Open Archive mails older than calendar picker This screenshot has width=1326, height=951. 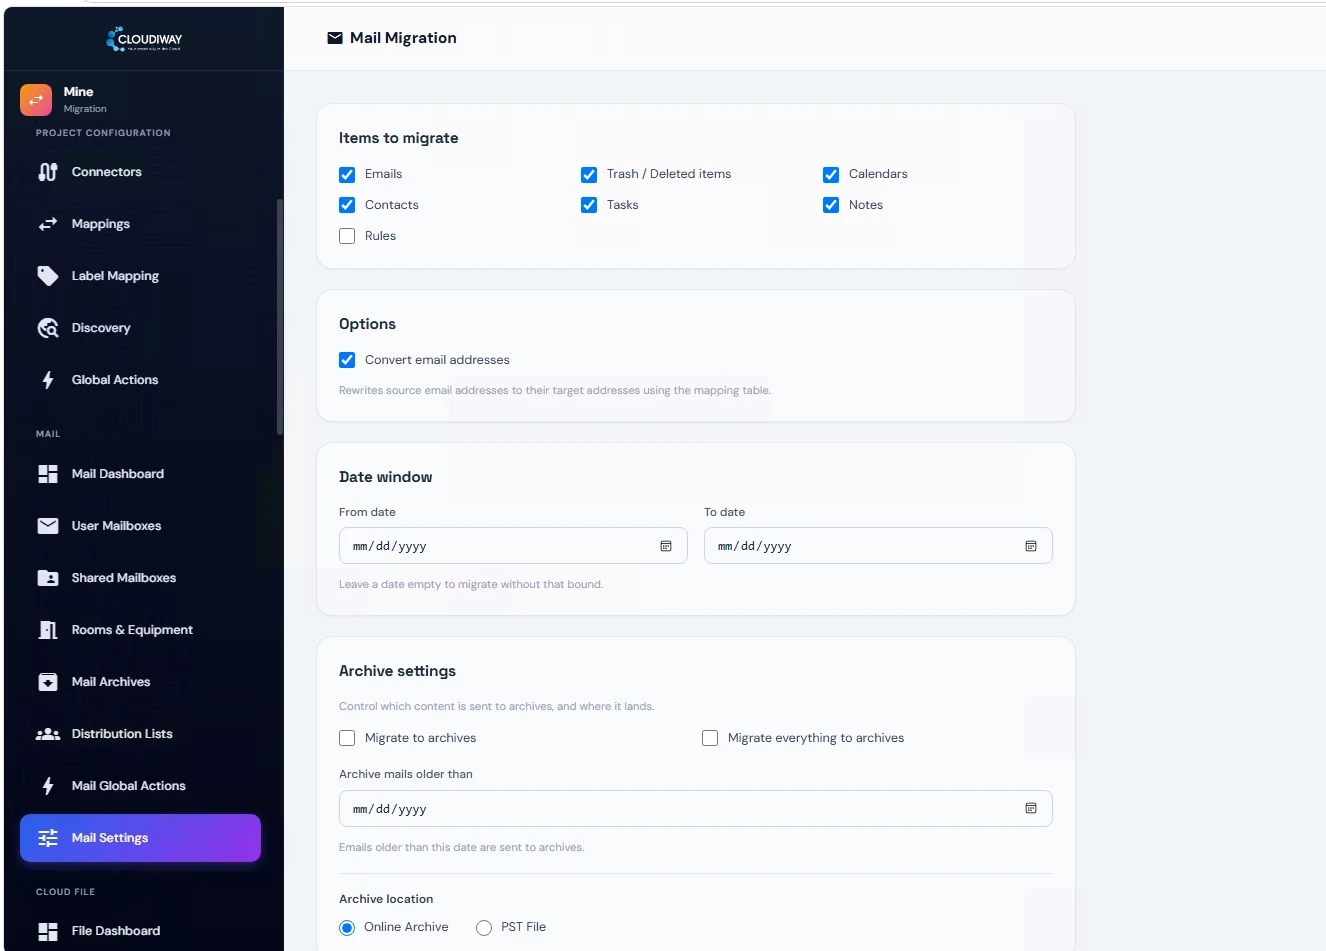point(1031,808)
